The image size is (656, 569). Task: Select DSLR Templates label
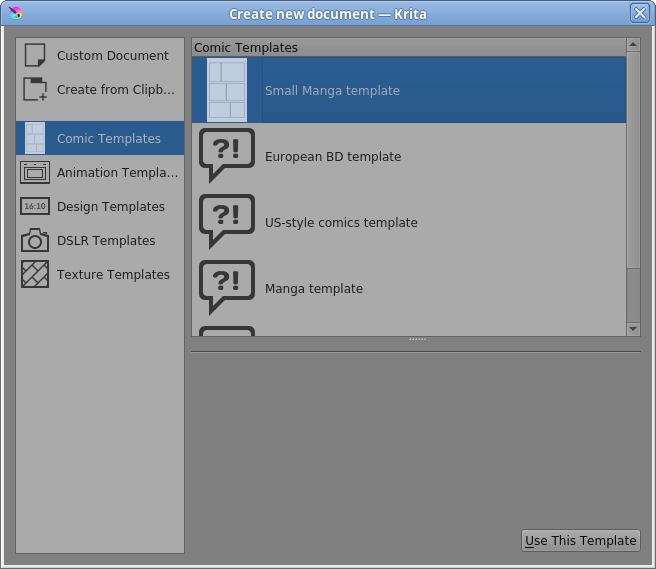point(106,241)
